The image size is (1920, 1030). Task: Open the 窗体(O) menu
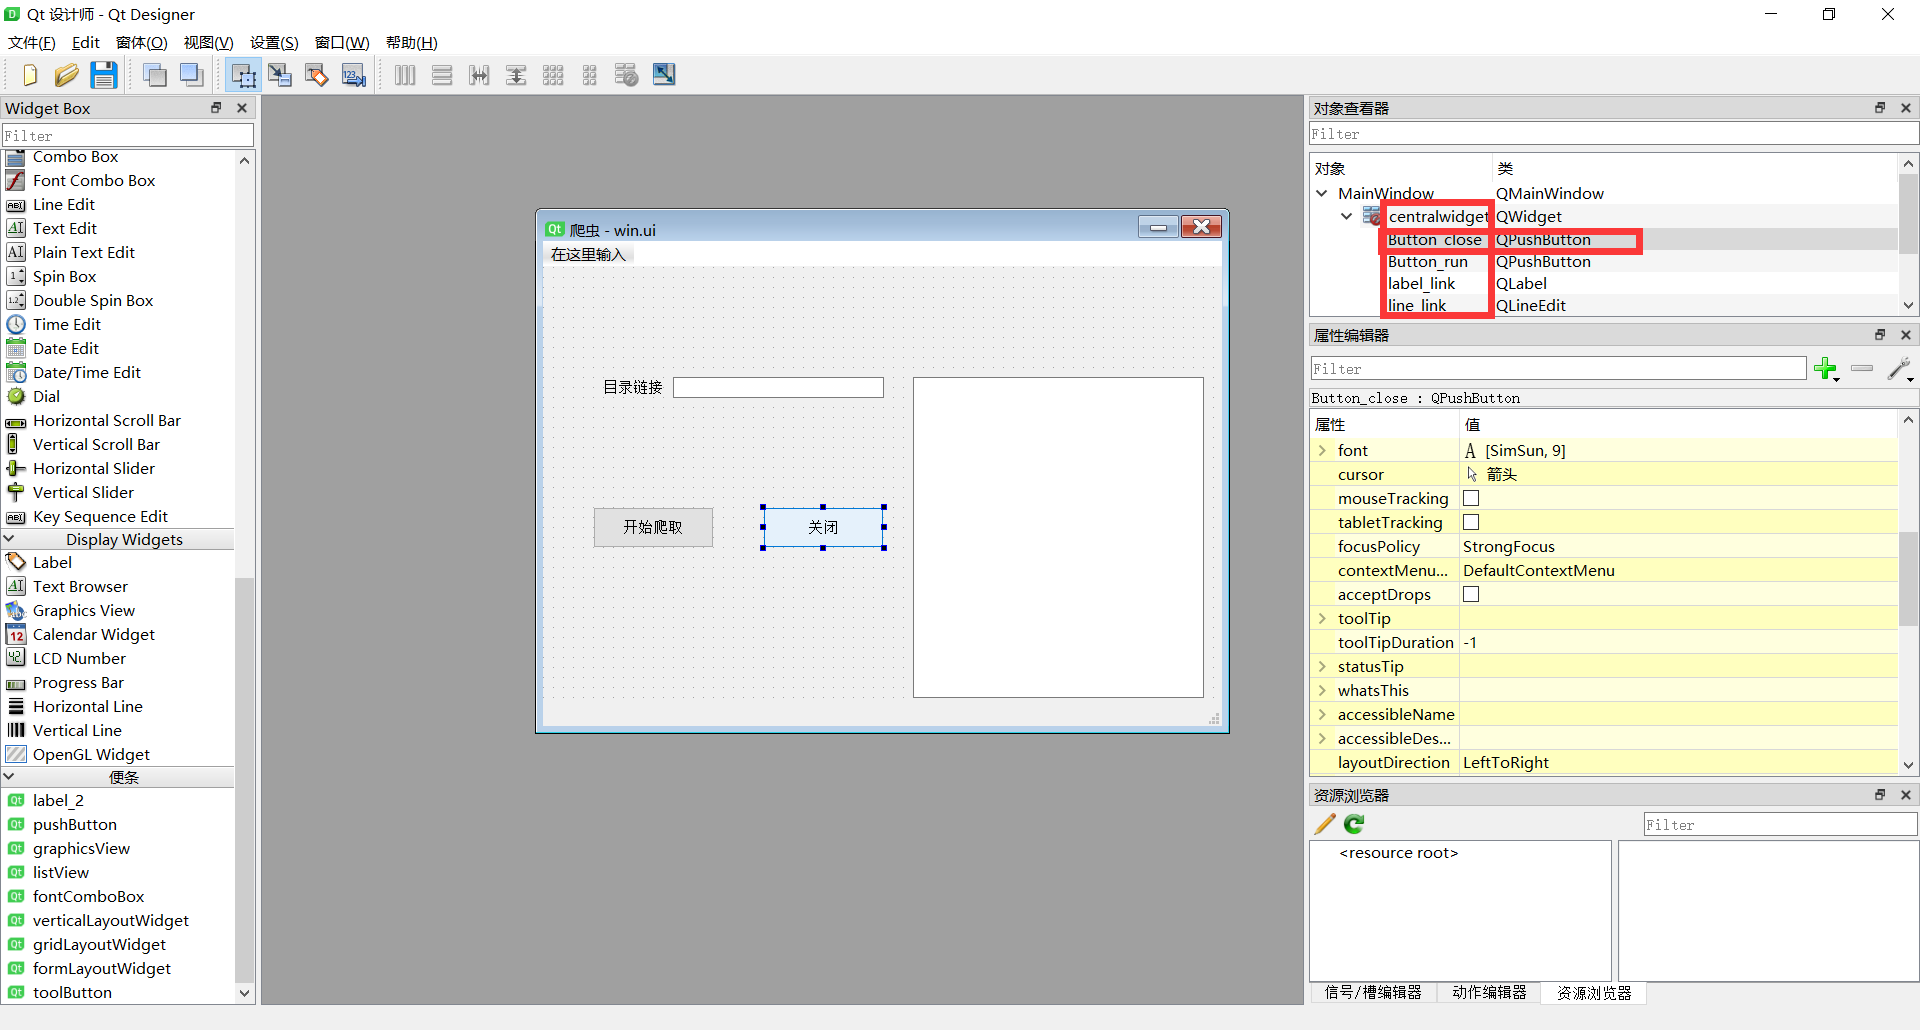click(141, 42)
